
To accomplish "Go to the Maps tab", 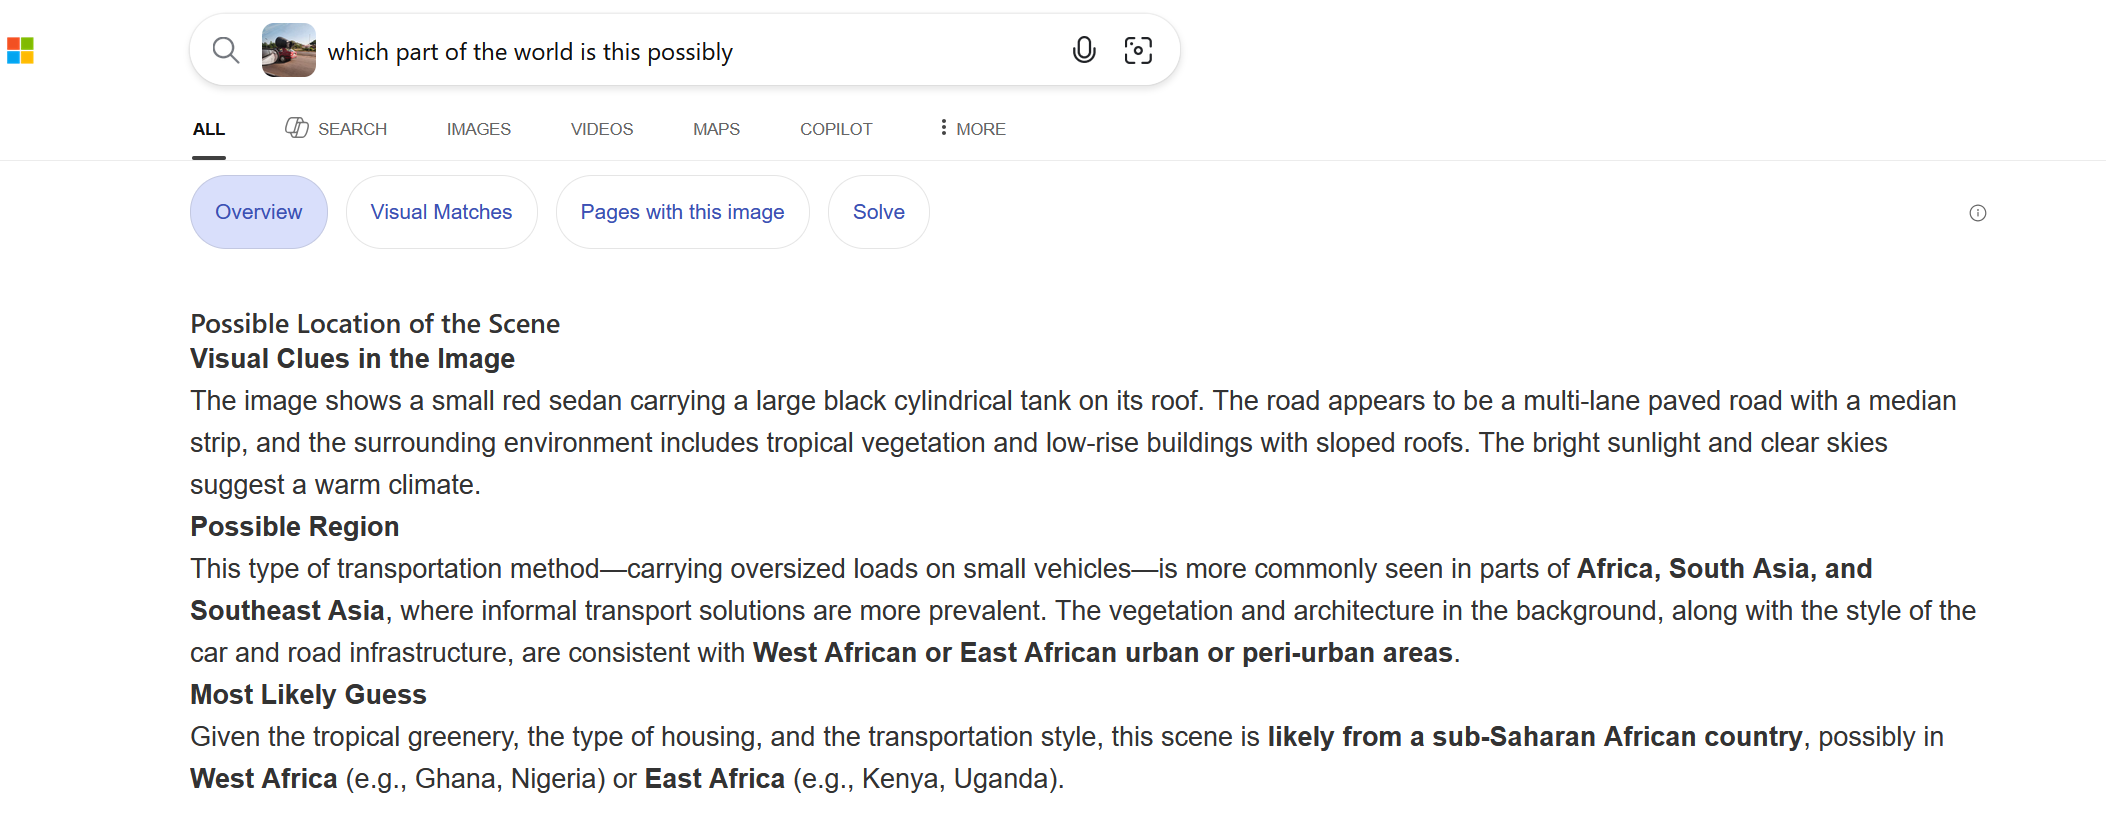I will click(716, 129).
